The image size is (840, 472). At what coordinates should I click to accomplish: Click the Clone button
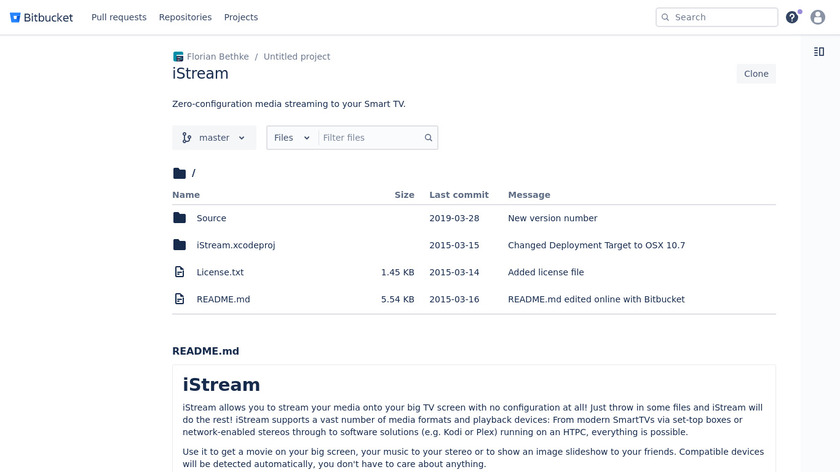point(756,74)
